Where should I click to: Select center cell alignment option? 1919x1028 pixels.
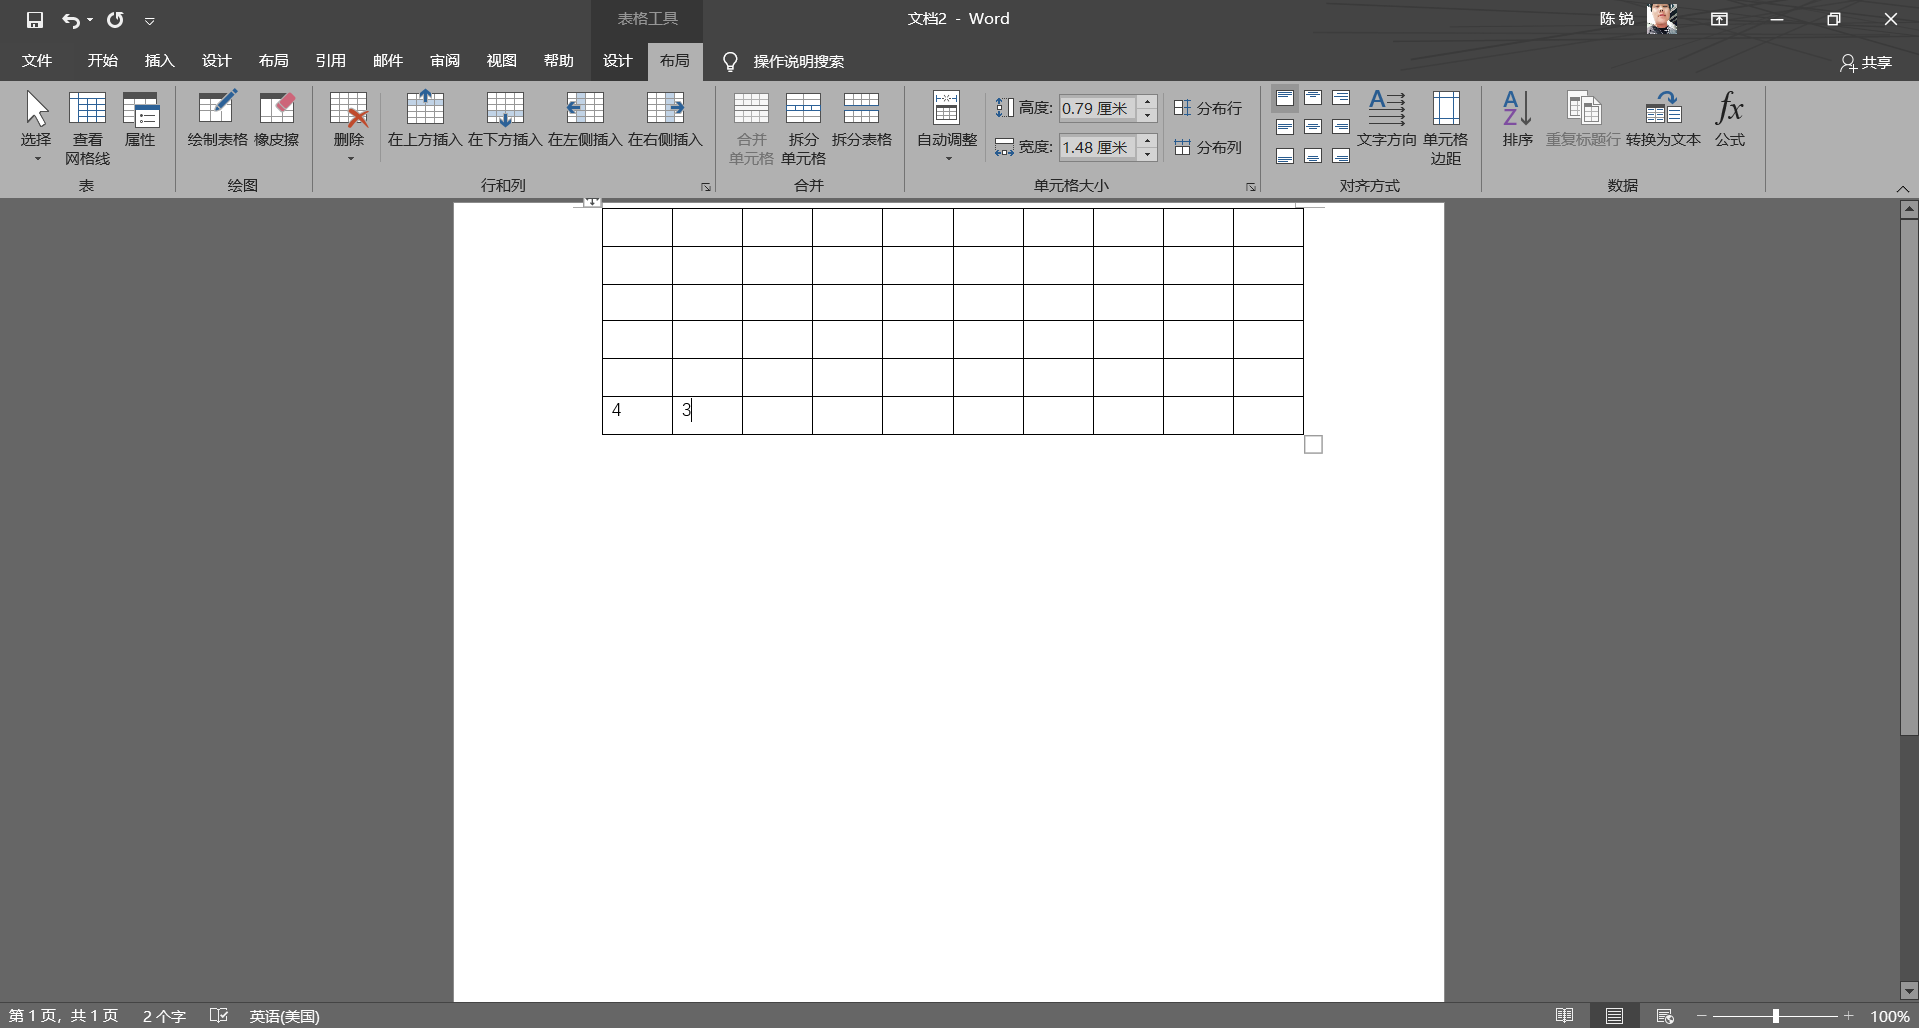click(x=1313, y=127)
